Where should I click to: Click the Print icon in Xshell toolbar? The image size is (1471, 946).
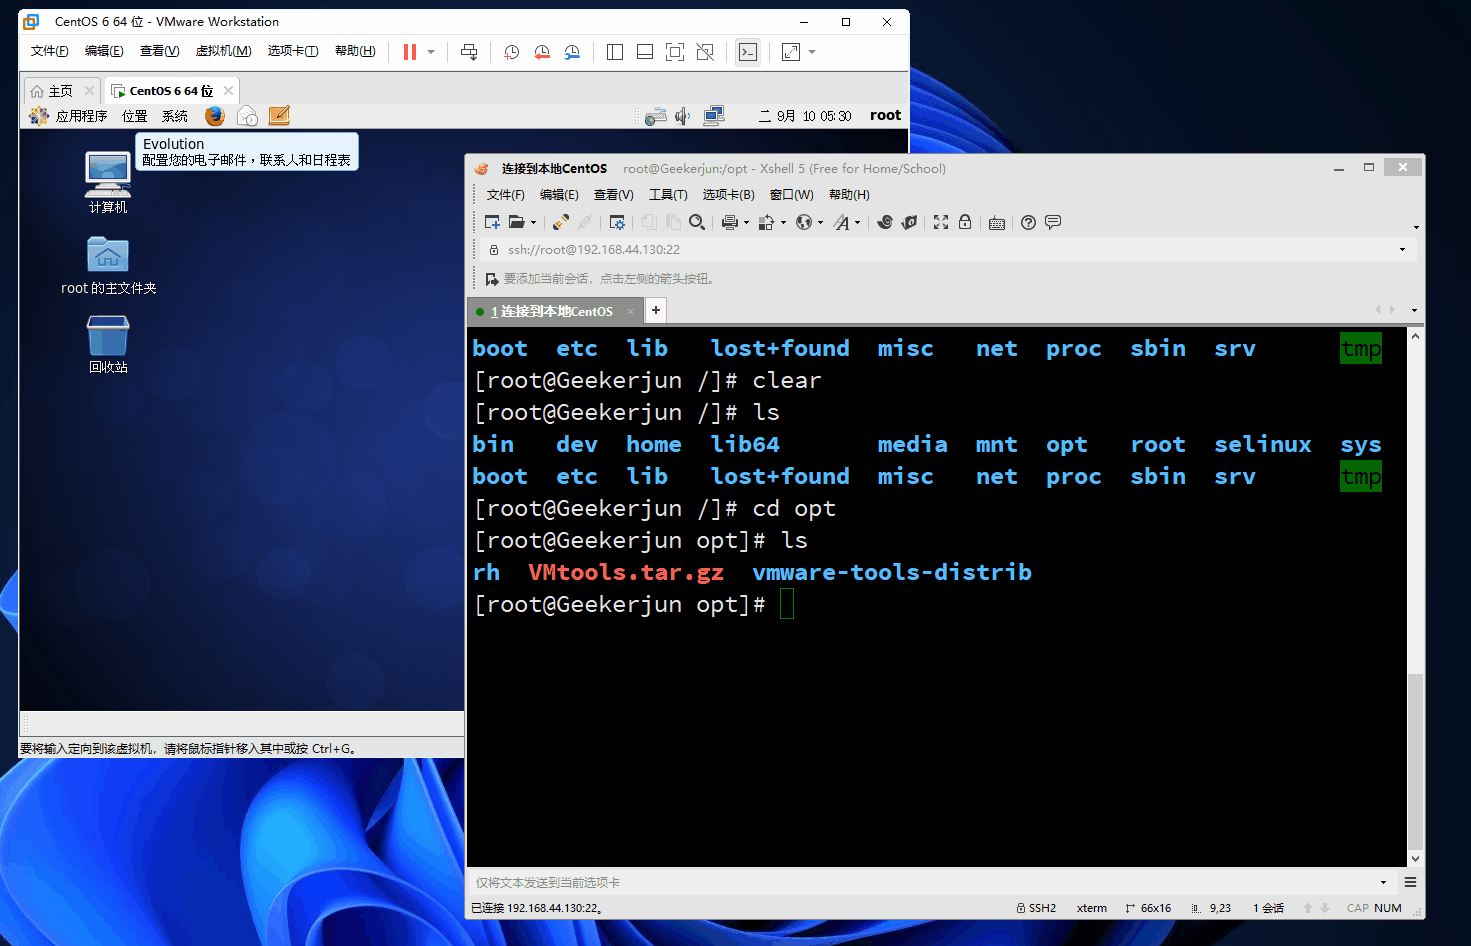[730, 222]
